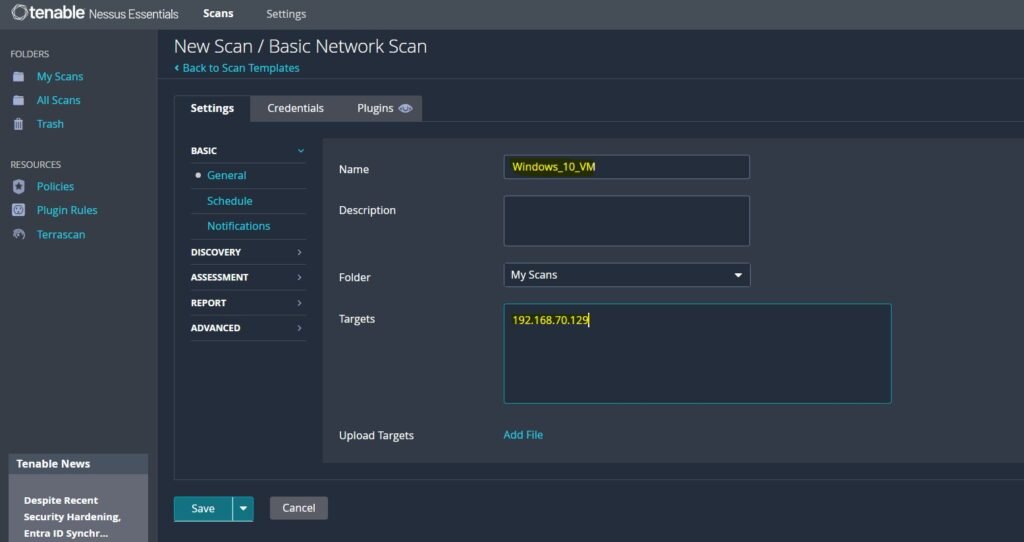The width and height of the screenshot is (1024, 542).
Task: Click the Tenable logo icon
Action: coord(19,13)
